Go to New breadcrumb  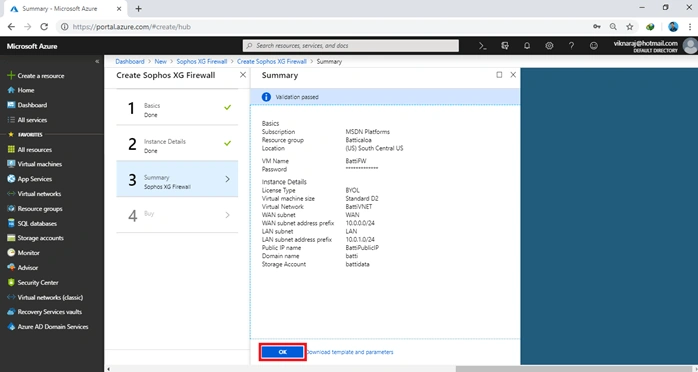160,61
